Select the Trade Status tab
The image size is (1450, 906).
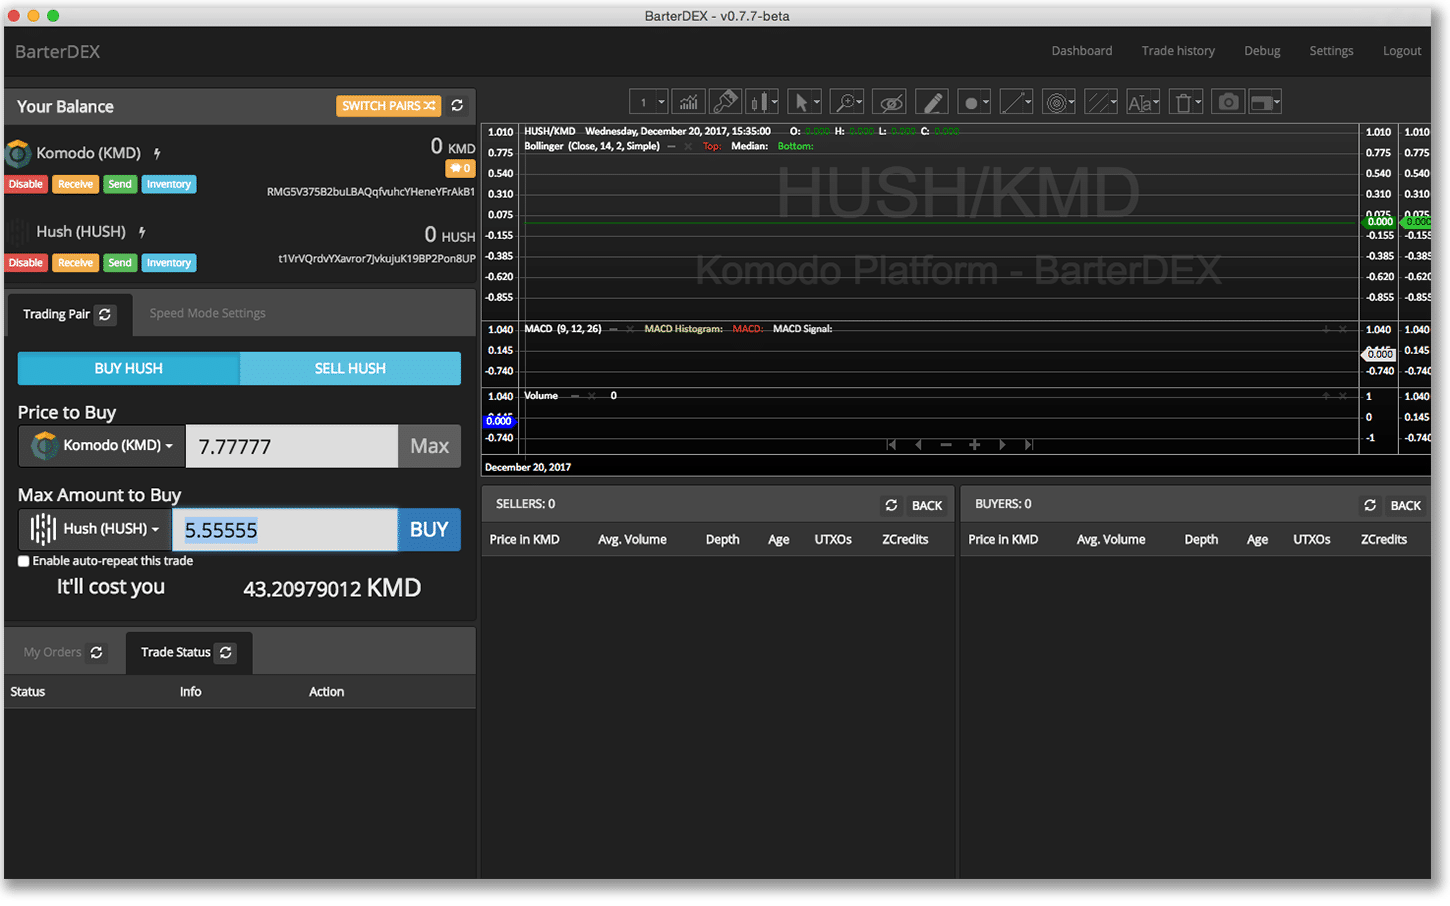pos(189,652)
